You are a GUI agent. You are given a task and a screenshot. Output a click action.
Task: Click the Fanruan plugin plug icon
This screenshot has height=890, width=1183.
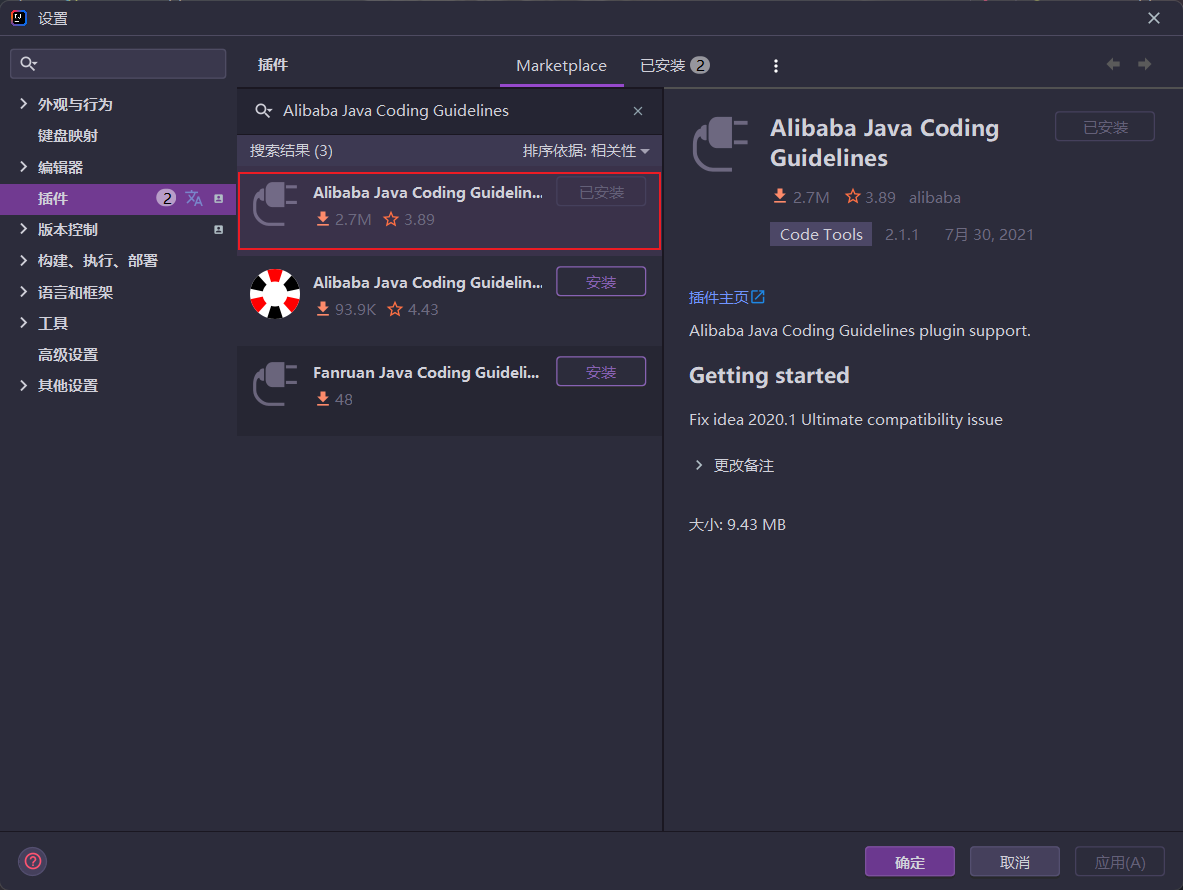[x=275, y=384]
